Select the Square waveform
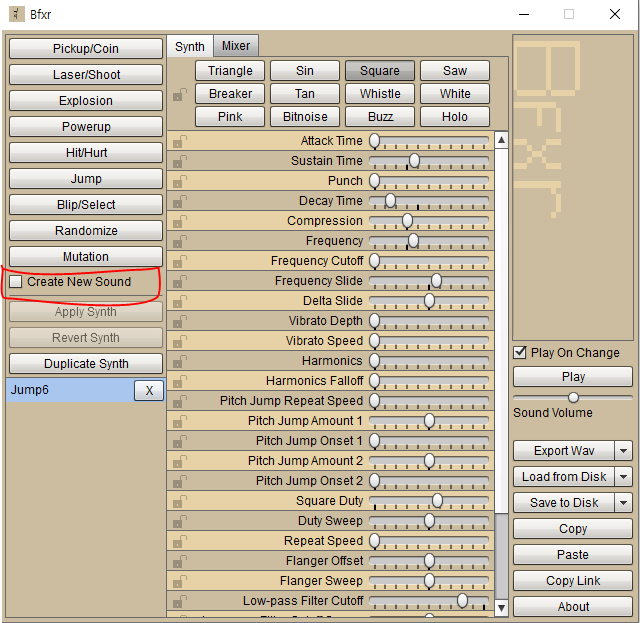640x623 pixels. click(380, 71)
